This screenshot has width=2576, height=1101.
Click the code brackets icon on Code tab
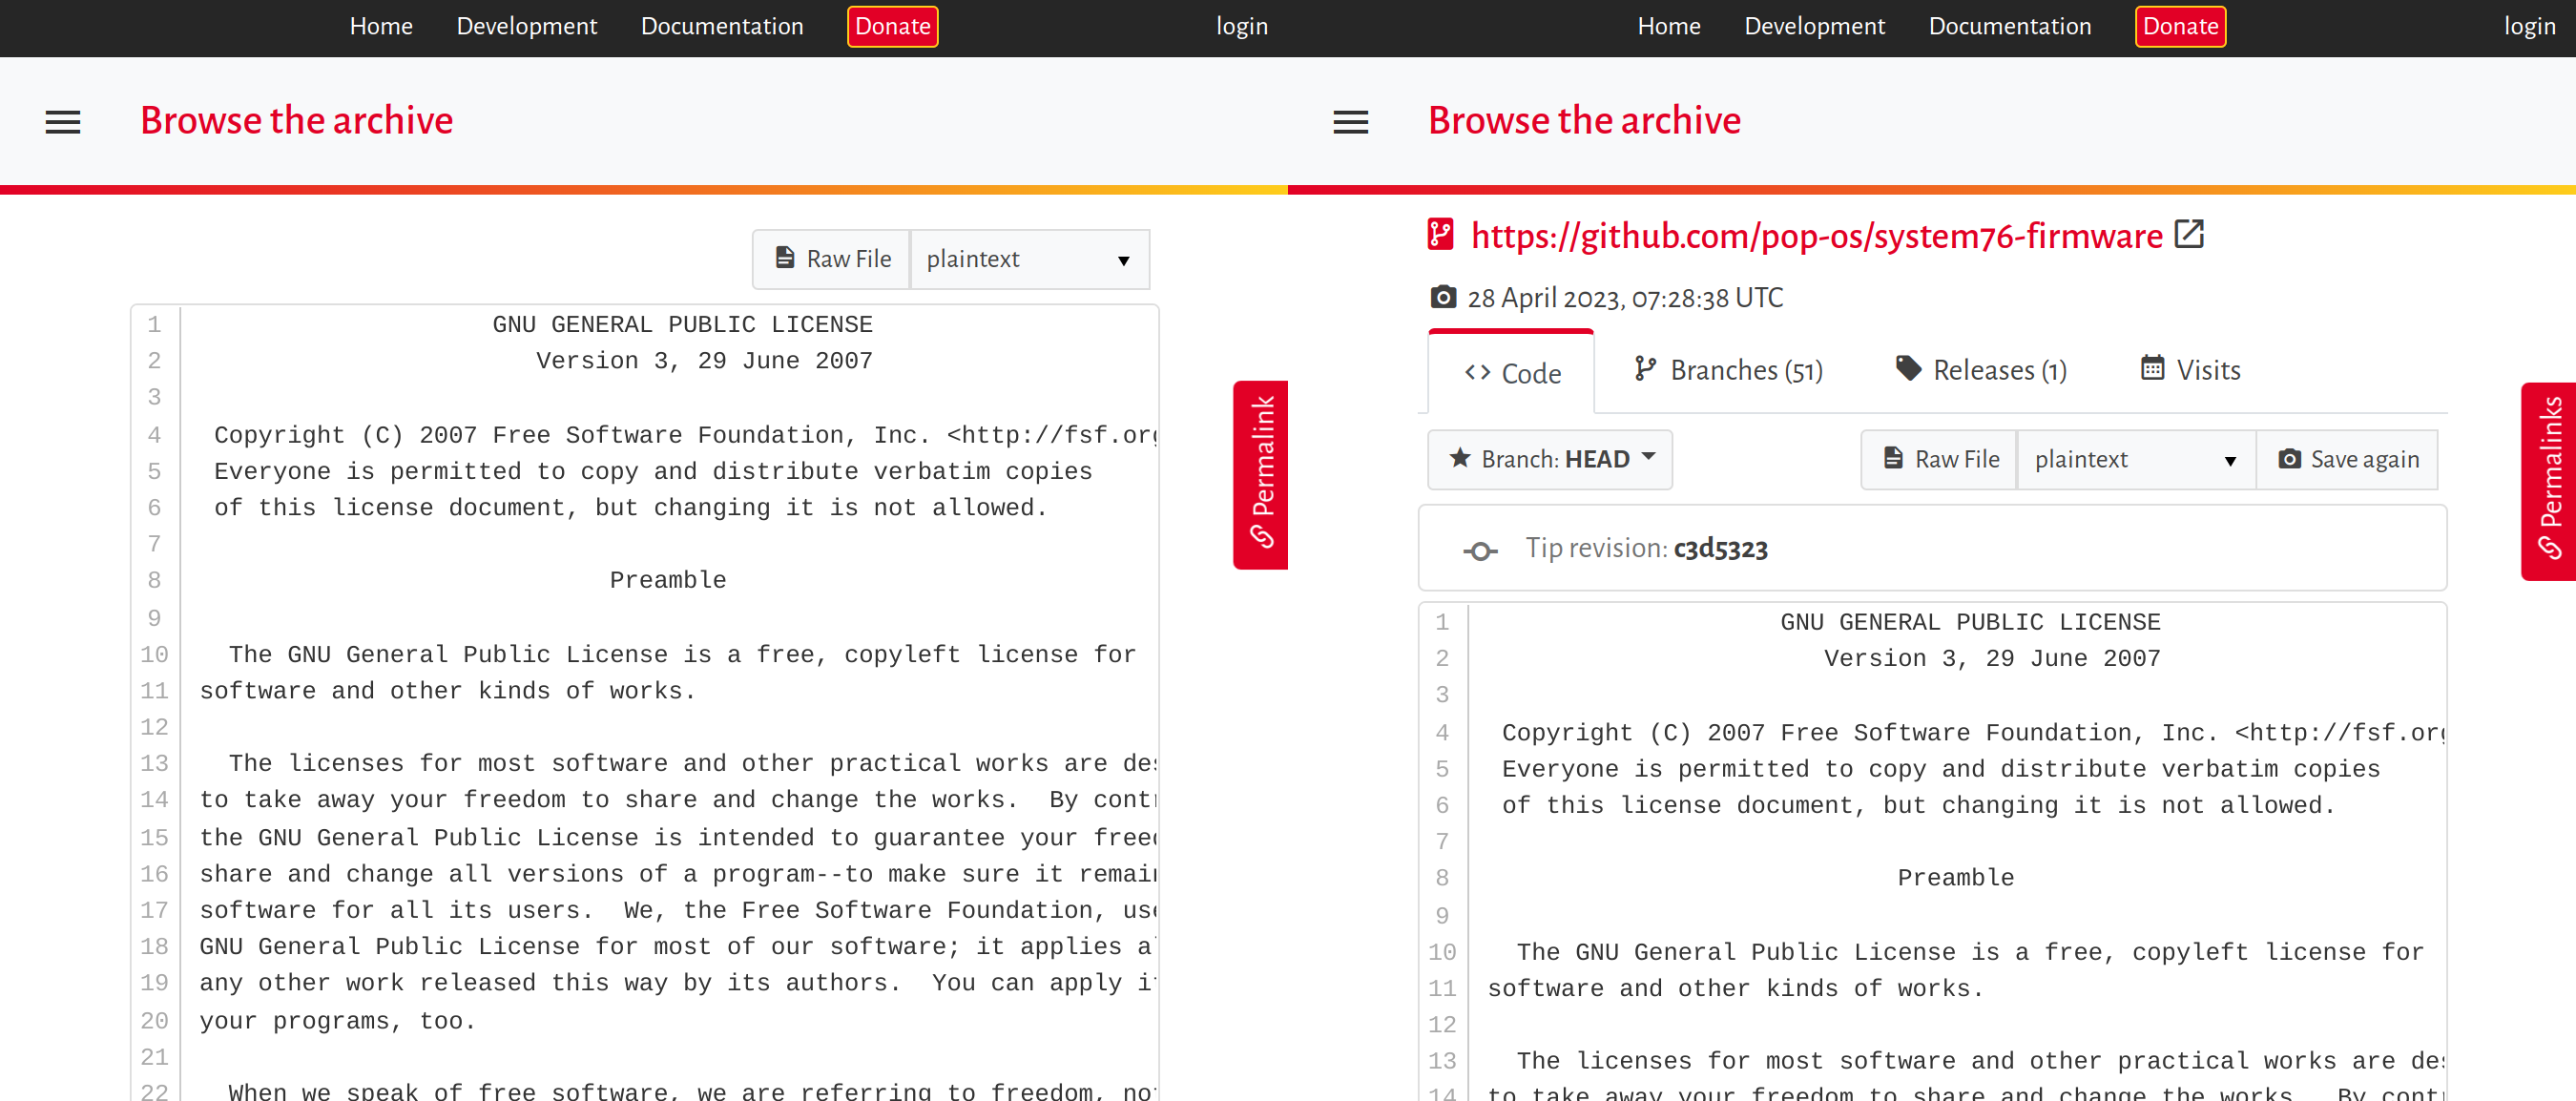[x=1478, y=372]
